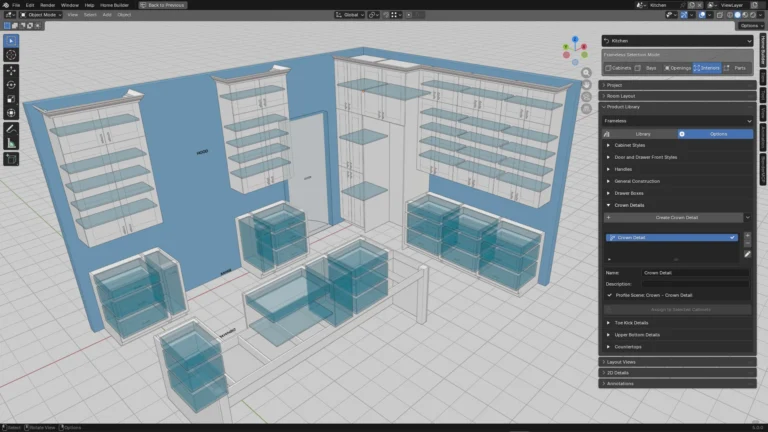This screenshot has width=768, height=432.
Task: Click the red X axis gizmo
Action: 584,47
